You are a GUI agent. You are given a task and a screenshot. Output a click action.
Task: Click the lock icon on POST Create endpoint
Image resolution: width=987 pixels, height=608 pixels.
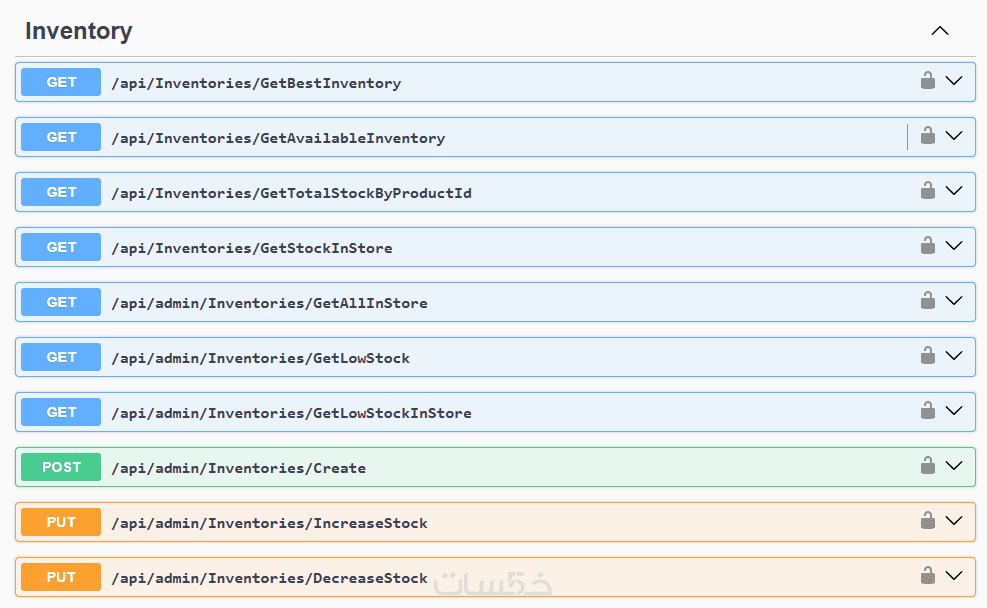coord(928,466)
